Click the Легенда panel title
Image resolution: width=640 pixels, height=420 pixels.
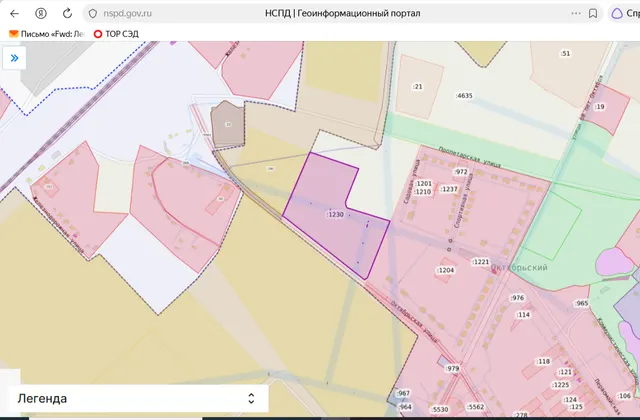pyautogui.click(x=42, y=398)
